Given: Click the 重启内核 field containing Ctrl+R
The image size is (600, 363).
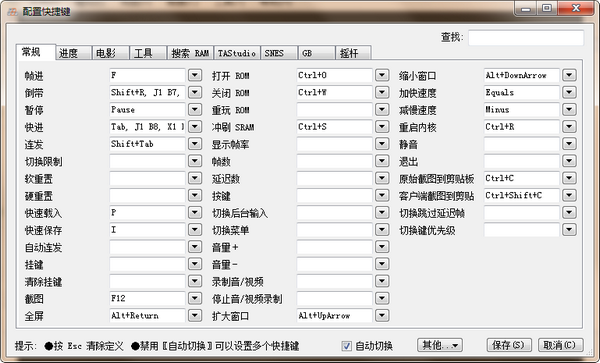Looking at the screenshot, I should coord(522,127).
